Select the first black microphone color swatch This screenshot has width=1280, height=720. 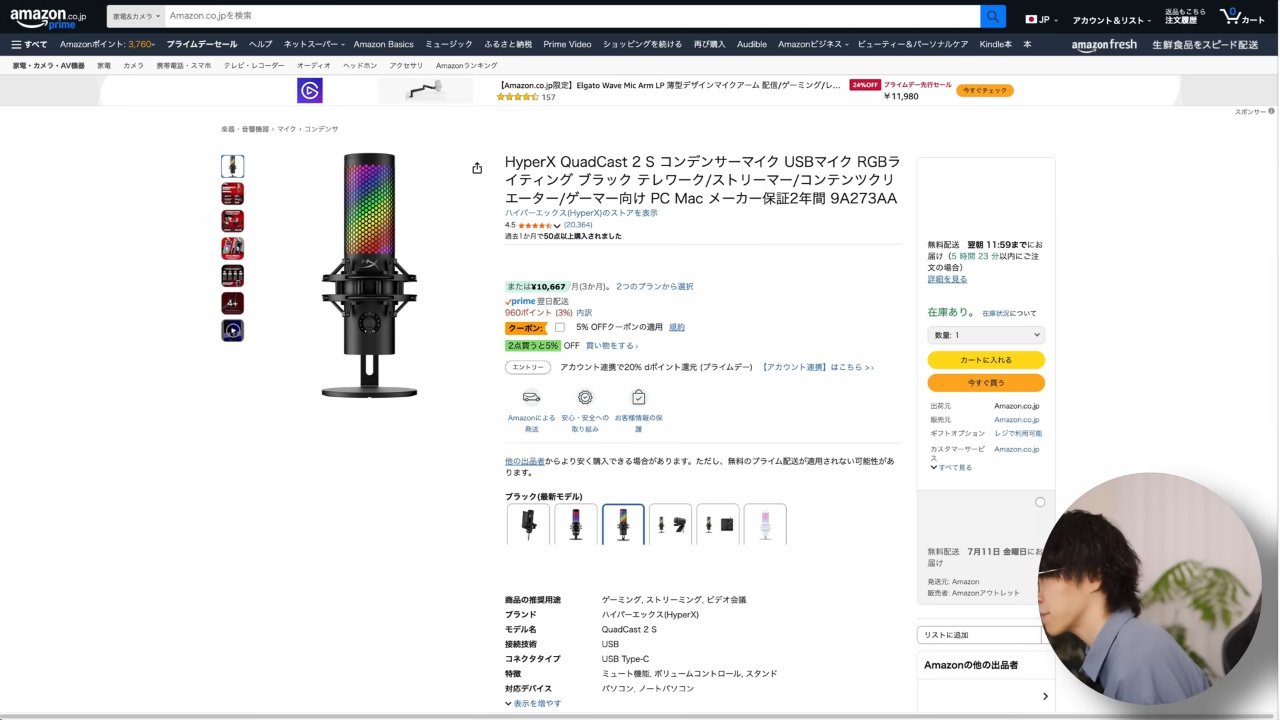(528, 524)
